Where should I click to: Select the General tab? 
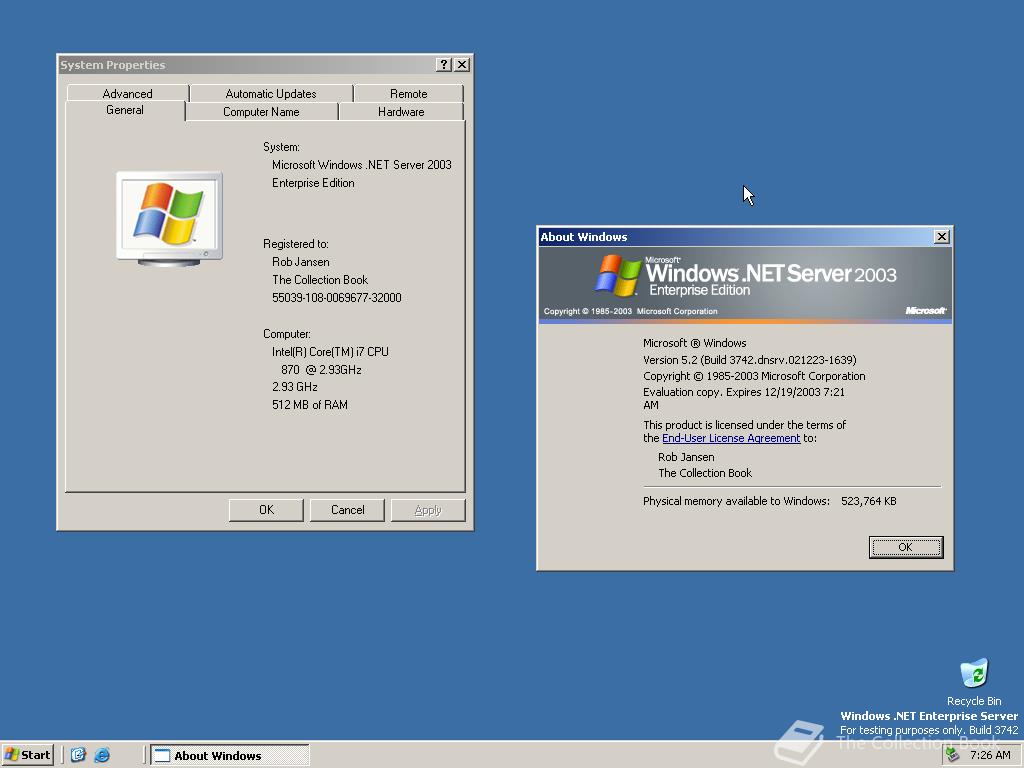point(125,110)
